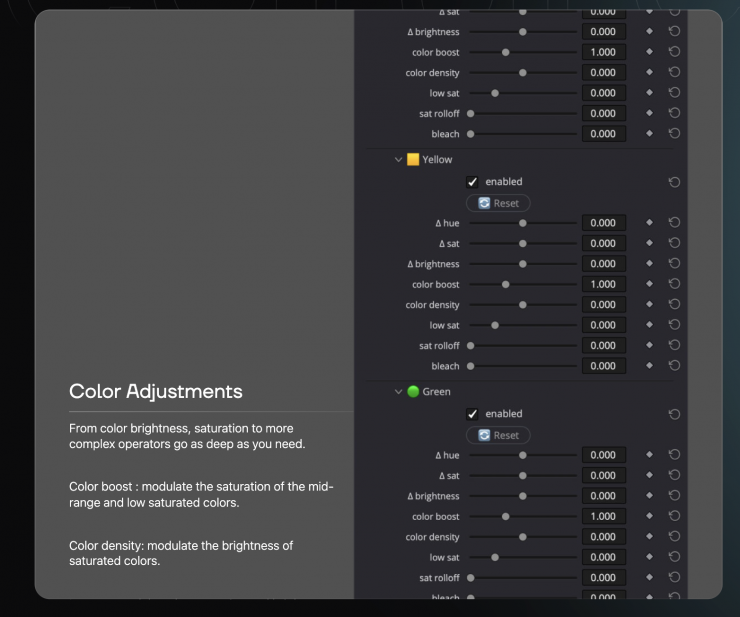Click the Green Δ hue value field
The height and width of the screenshot is (617, 740).
coord(603,455)
